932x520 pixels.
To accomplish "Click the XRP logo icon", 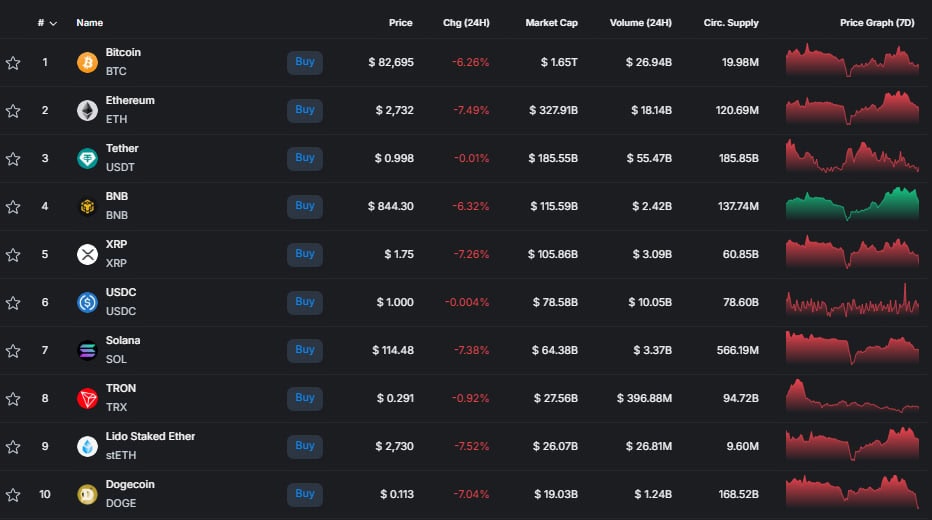I will (x=88, y=255).
